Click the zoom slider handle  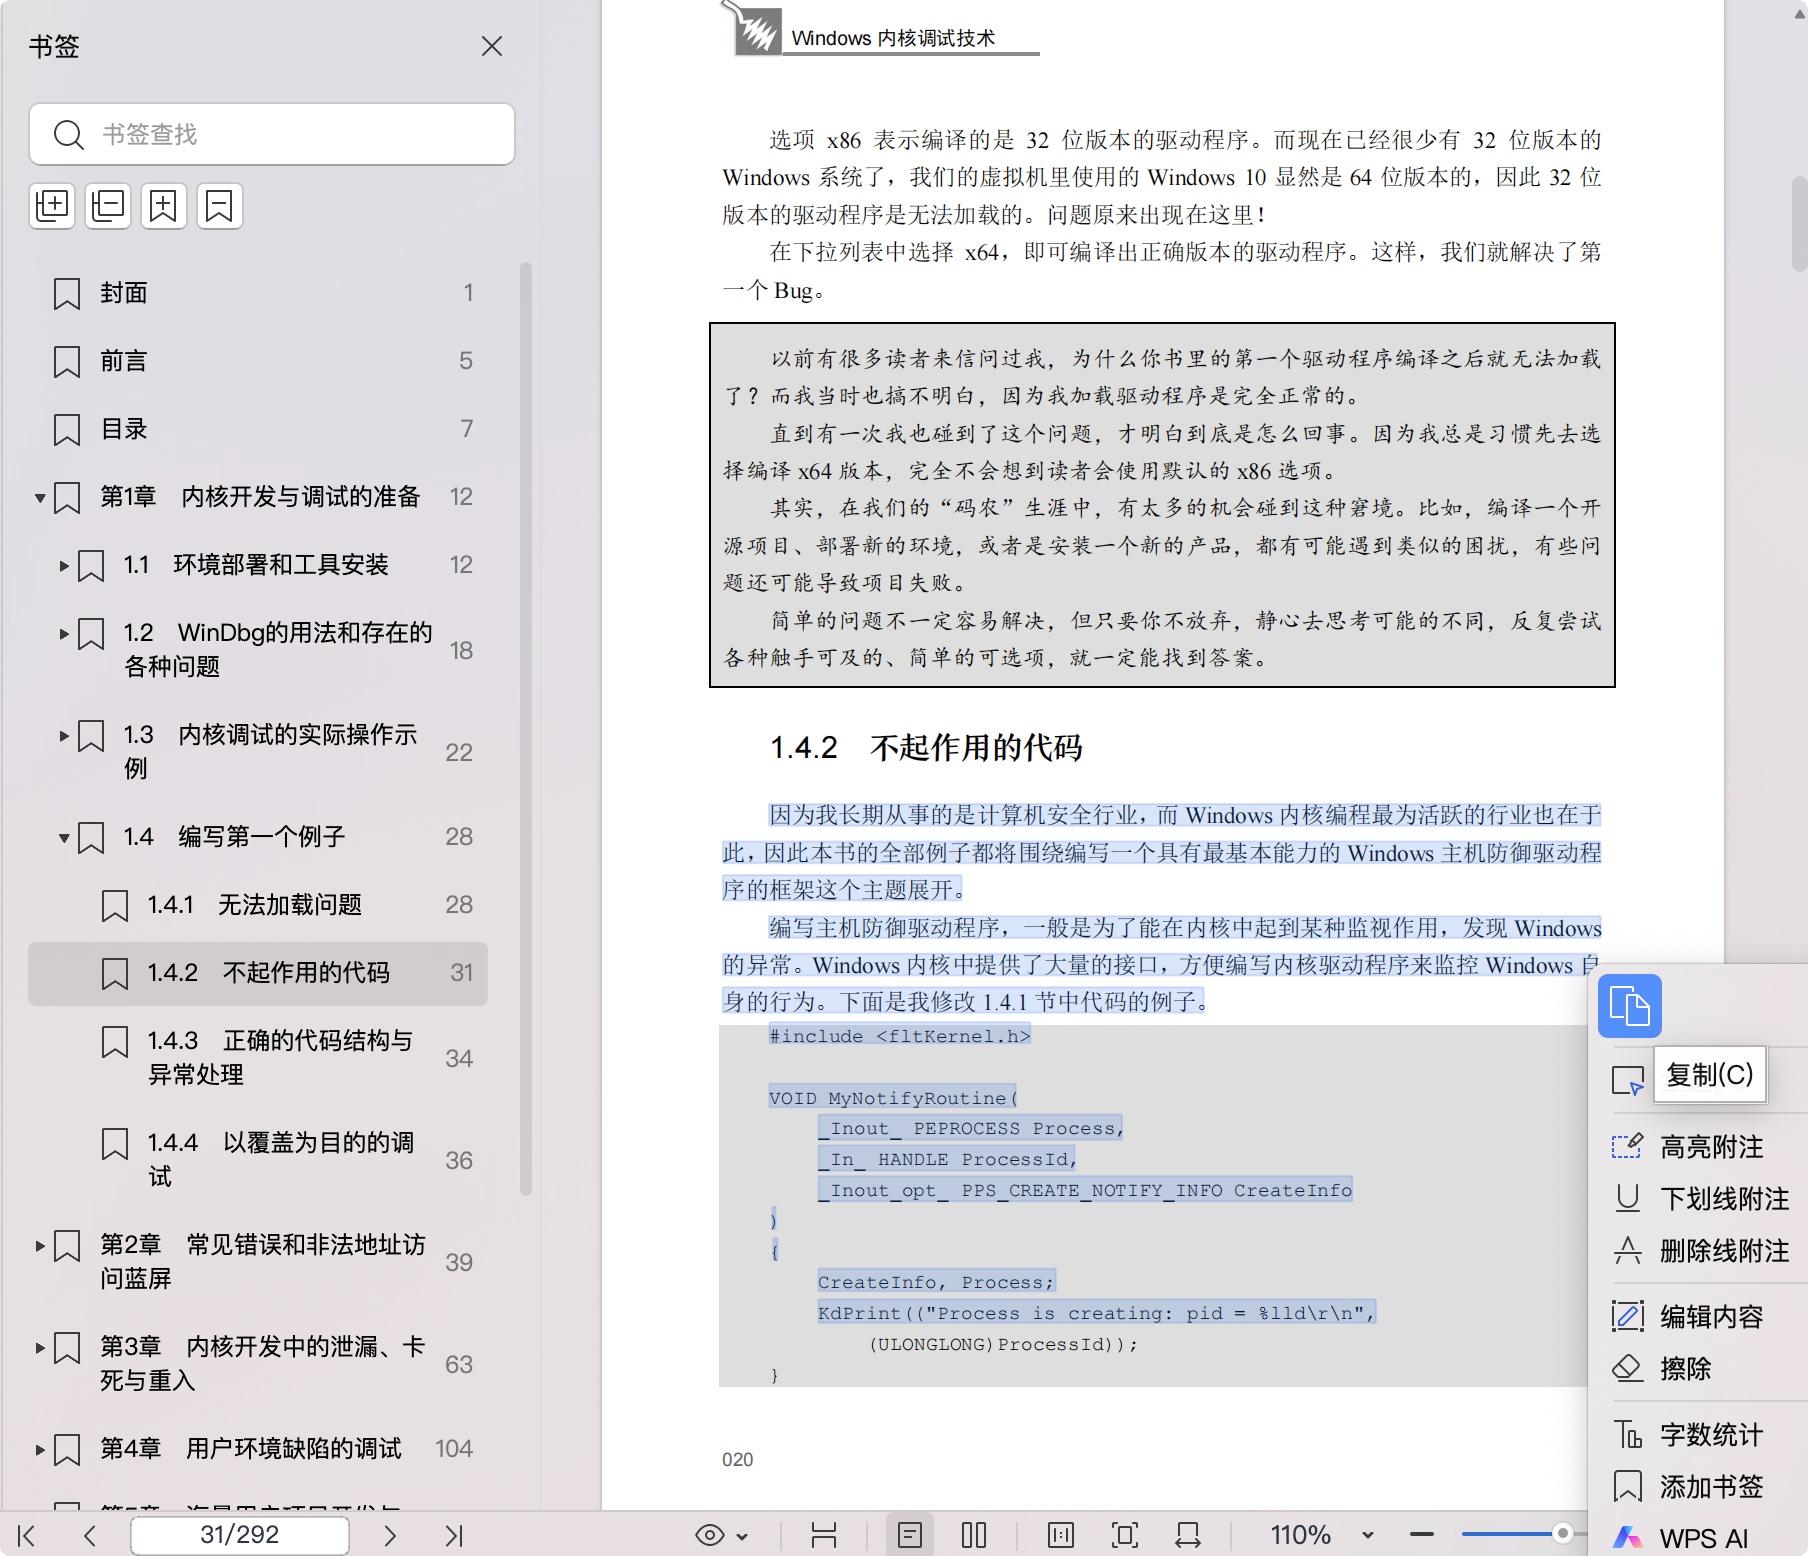tap(1562, 1533)
